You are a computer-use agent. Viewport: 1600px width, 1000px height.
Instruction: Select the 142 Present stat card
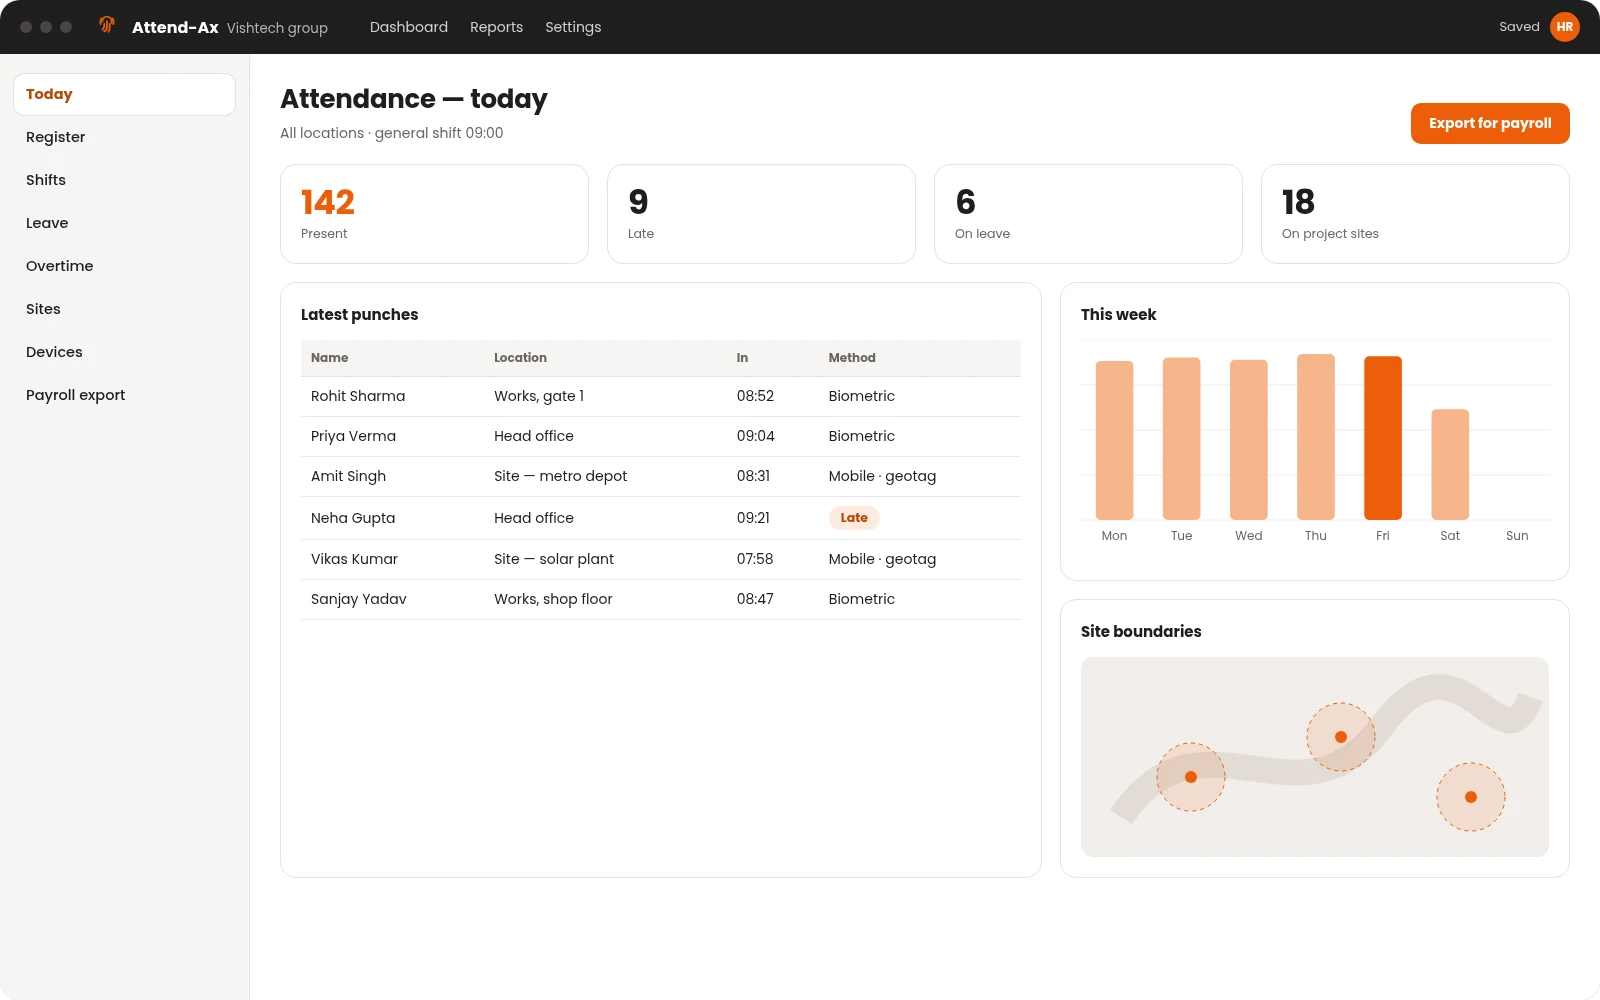coord(434,214)
